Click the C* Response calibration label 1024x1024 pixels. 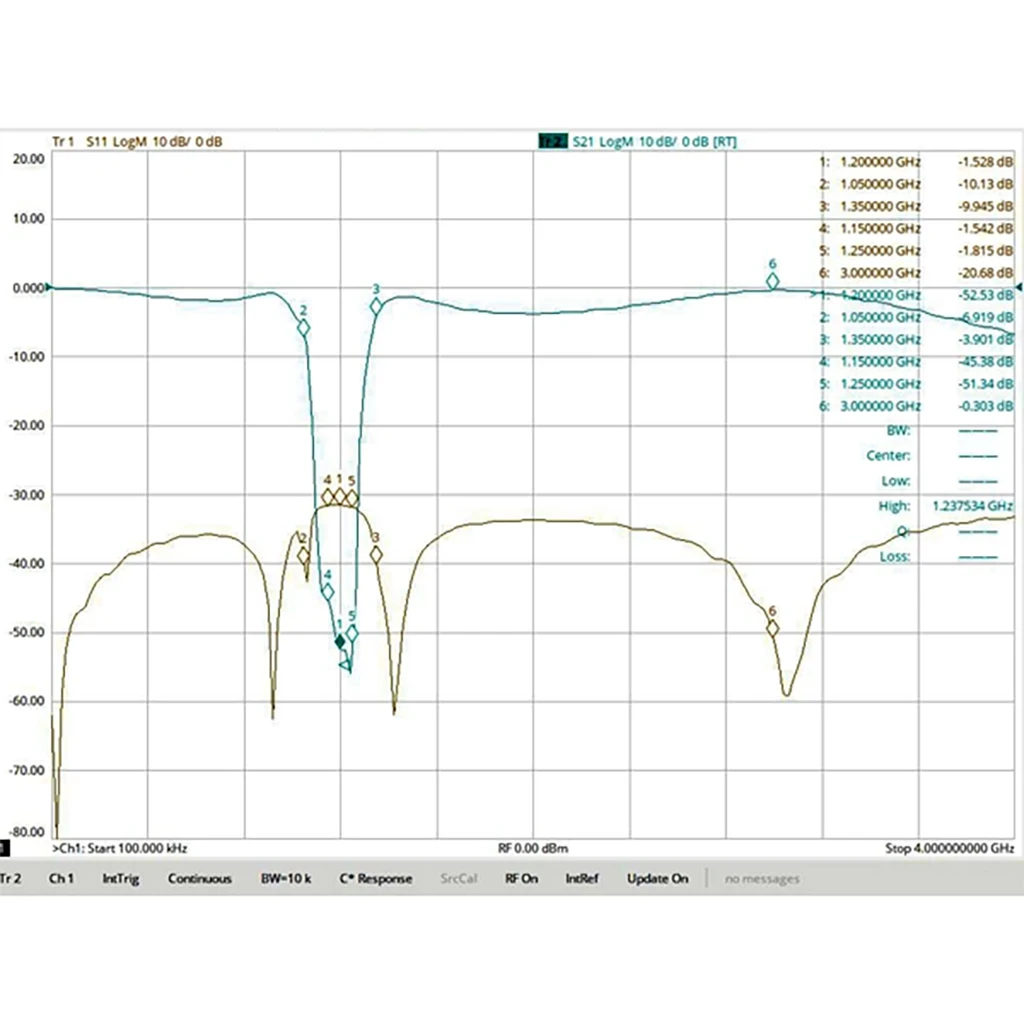375,879
